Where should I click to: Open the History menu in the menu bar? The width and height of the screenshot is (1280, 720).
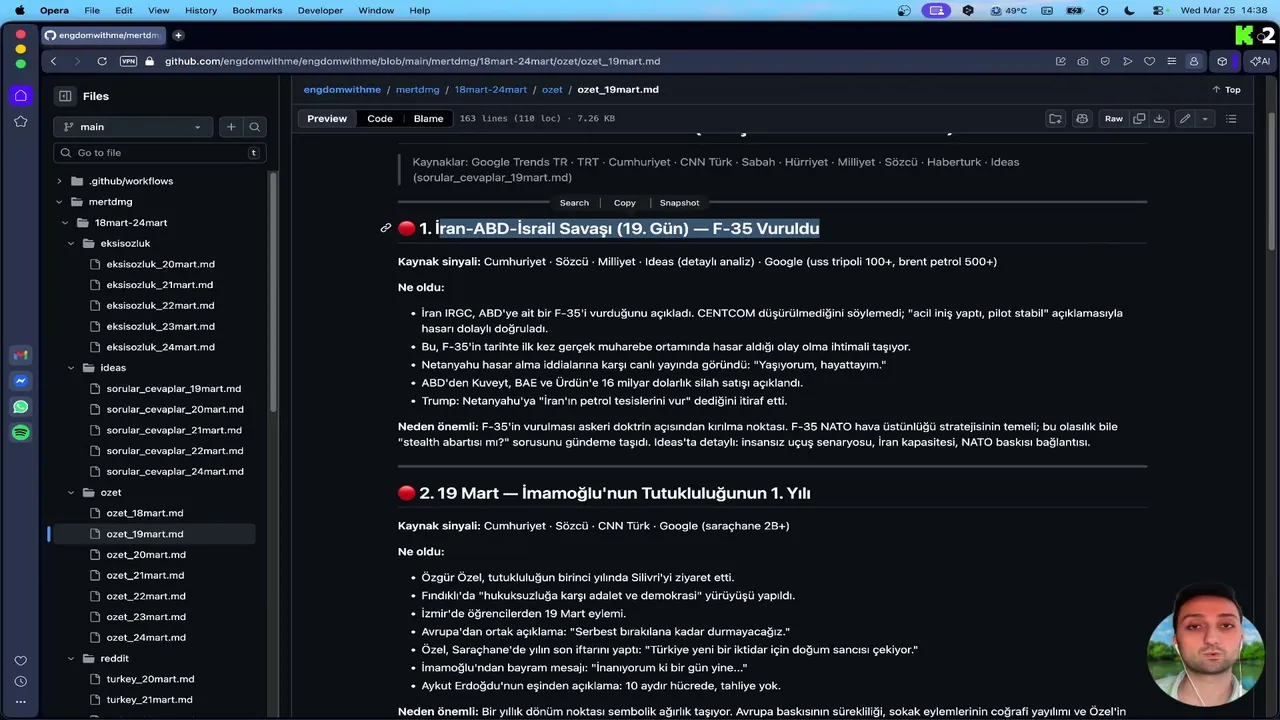(201, 10)
